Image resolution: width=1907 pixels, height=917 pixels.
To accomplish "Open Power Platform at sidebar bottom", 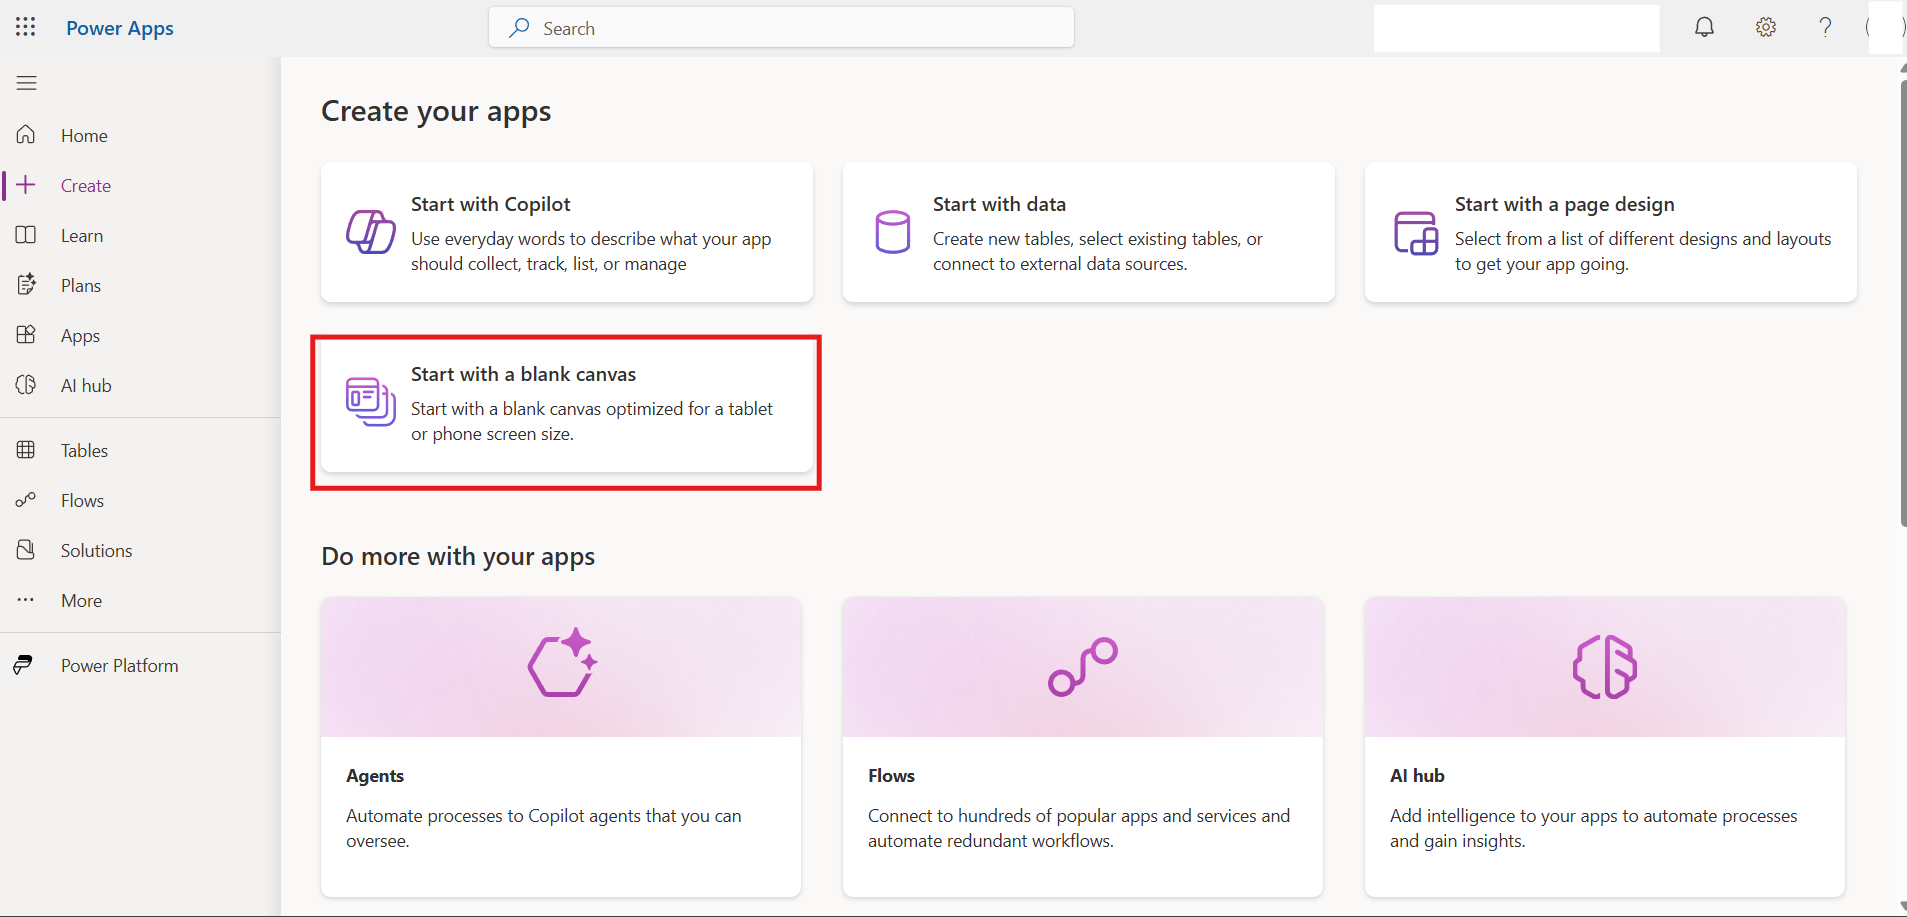I will [x=118, y=665].
